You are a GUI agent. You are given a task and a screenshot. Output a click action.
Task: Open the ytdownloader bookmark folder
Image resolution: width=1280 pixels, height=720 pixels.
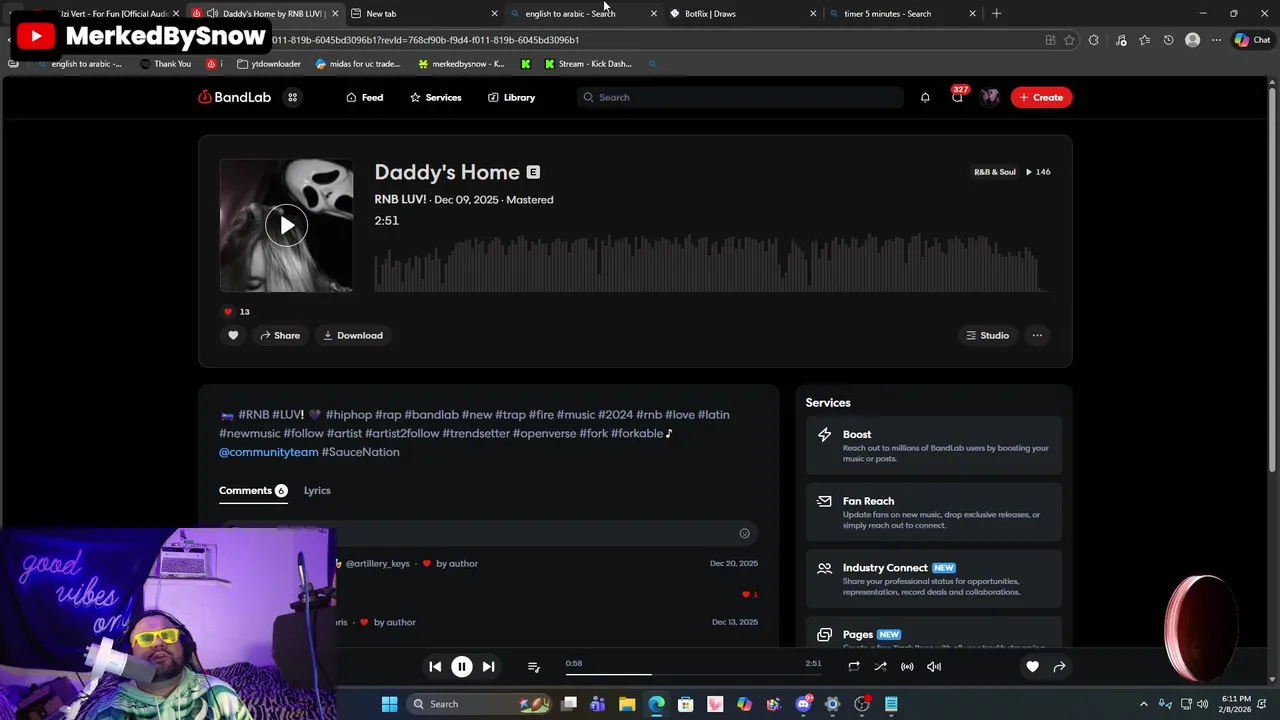tap(269, 64)
